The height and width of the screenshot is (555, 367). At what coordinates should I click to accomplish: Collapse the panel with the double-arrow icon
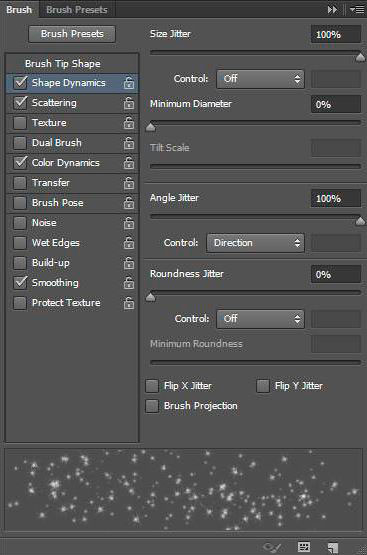pyautogui.click(x=332, y=10)
